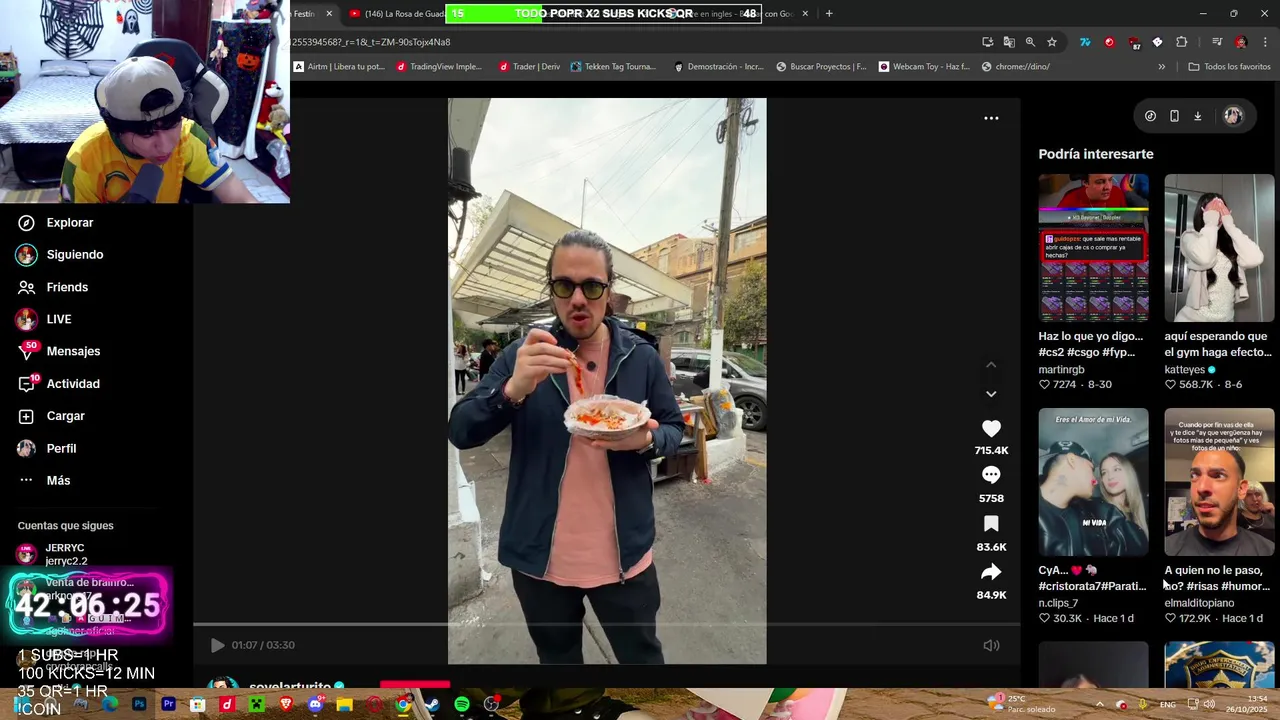Open Airtm bookmark

pyautogui.click(x=339, y=67)
